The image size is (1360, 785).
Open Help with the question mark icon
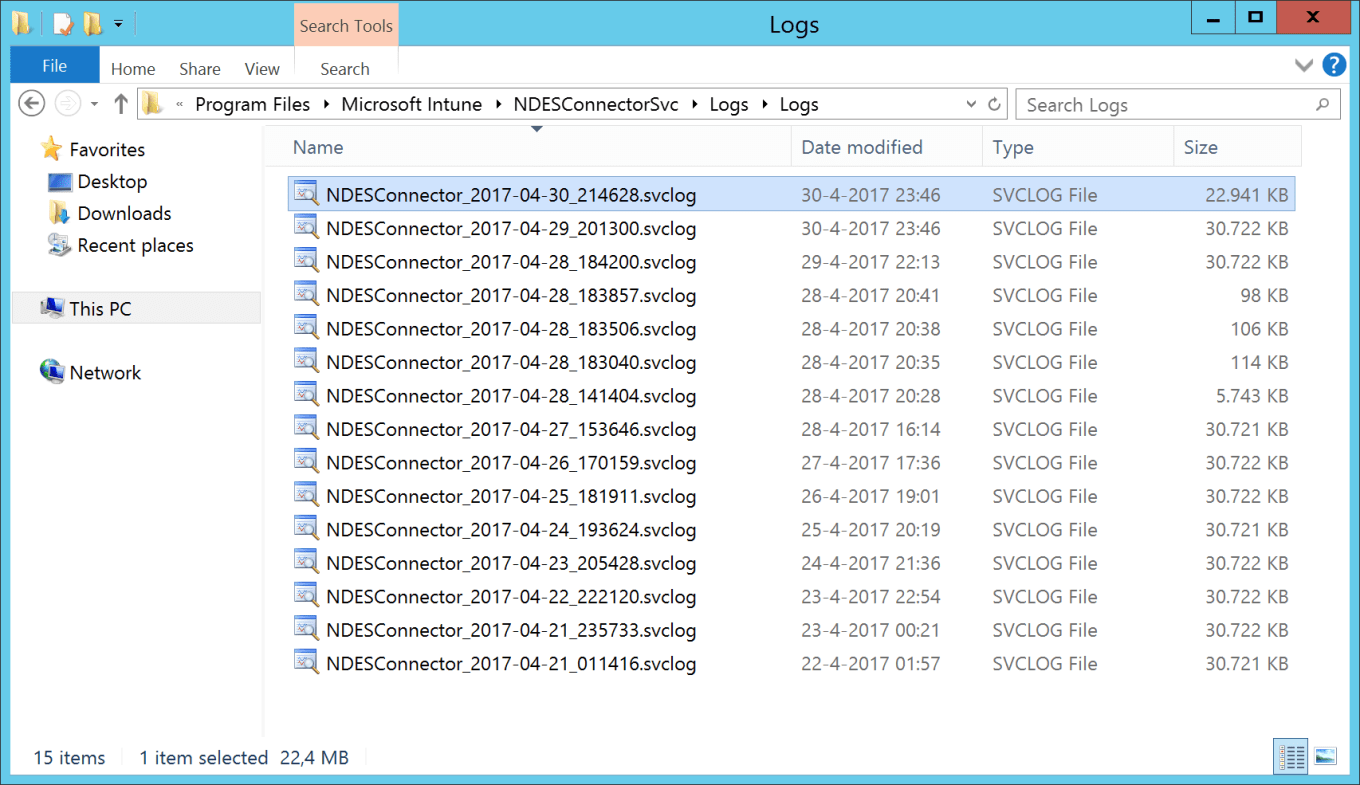point(1334,65)
